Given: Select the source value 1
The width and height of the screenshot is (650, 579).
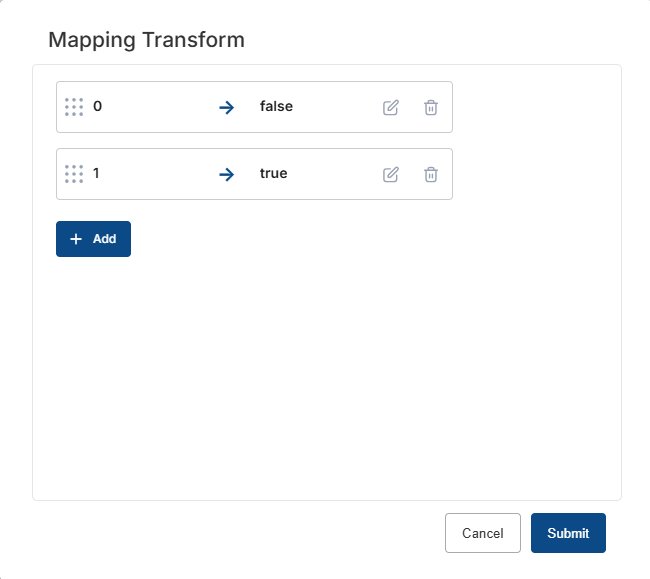Looking at the screenshot, I should tap(96, 173).
